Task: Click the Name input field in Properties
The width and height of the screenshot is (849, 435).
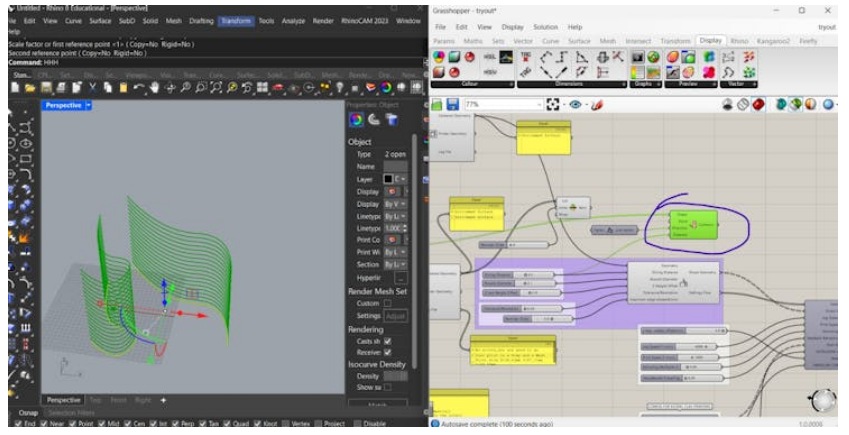Action: click(394, 167)
